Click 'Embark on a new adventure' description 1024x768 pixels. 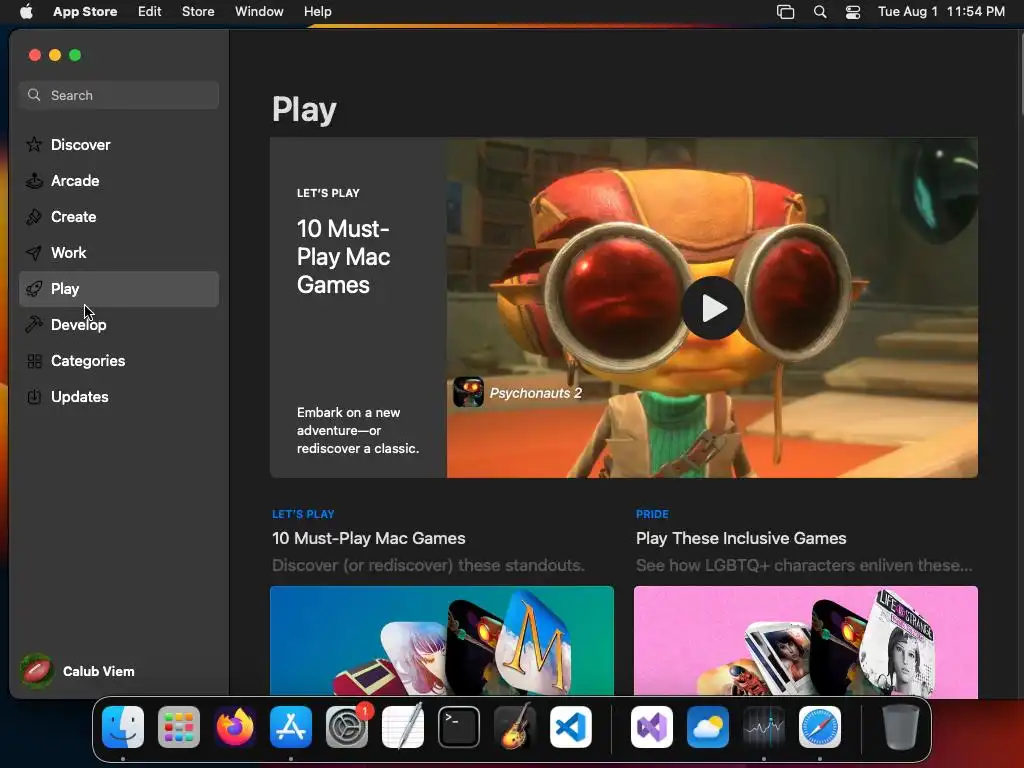tap(358, 430)
